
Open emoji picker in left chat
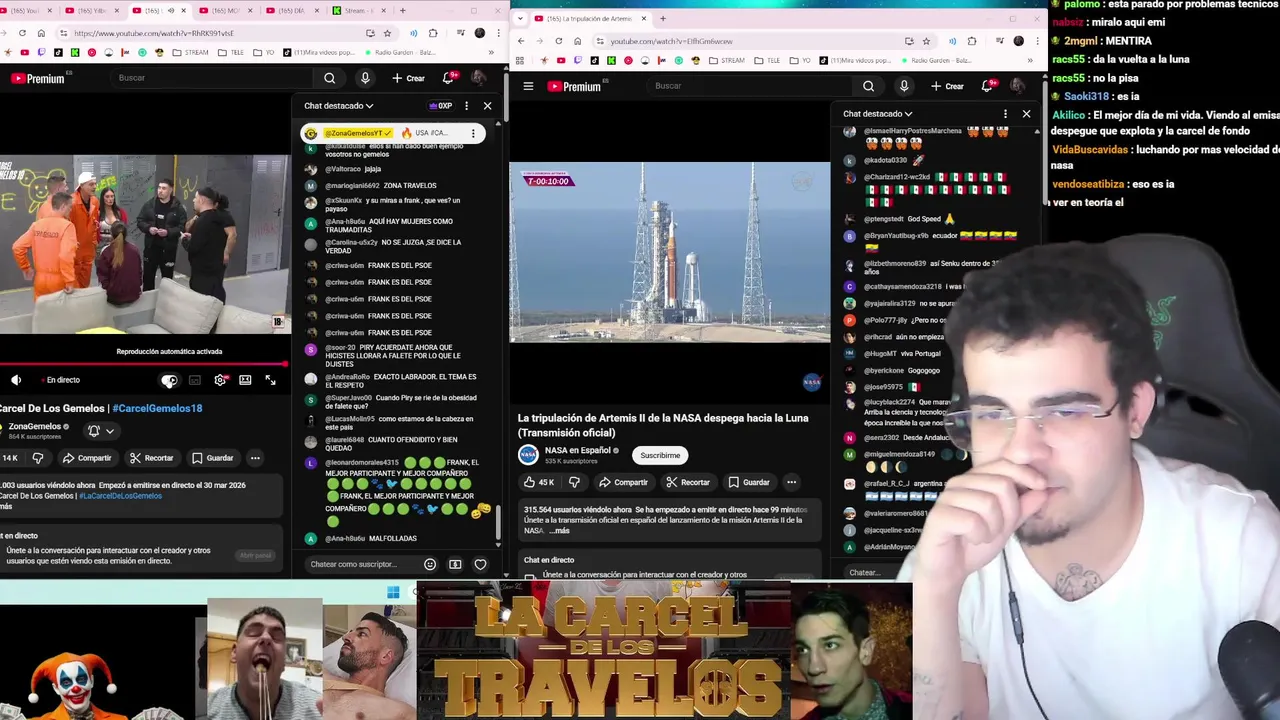point(430,564)
